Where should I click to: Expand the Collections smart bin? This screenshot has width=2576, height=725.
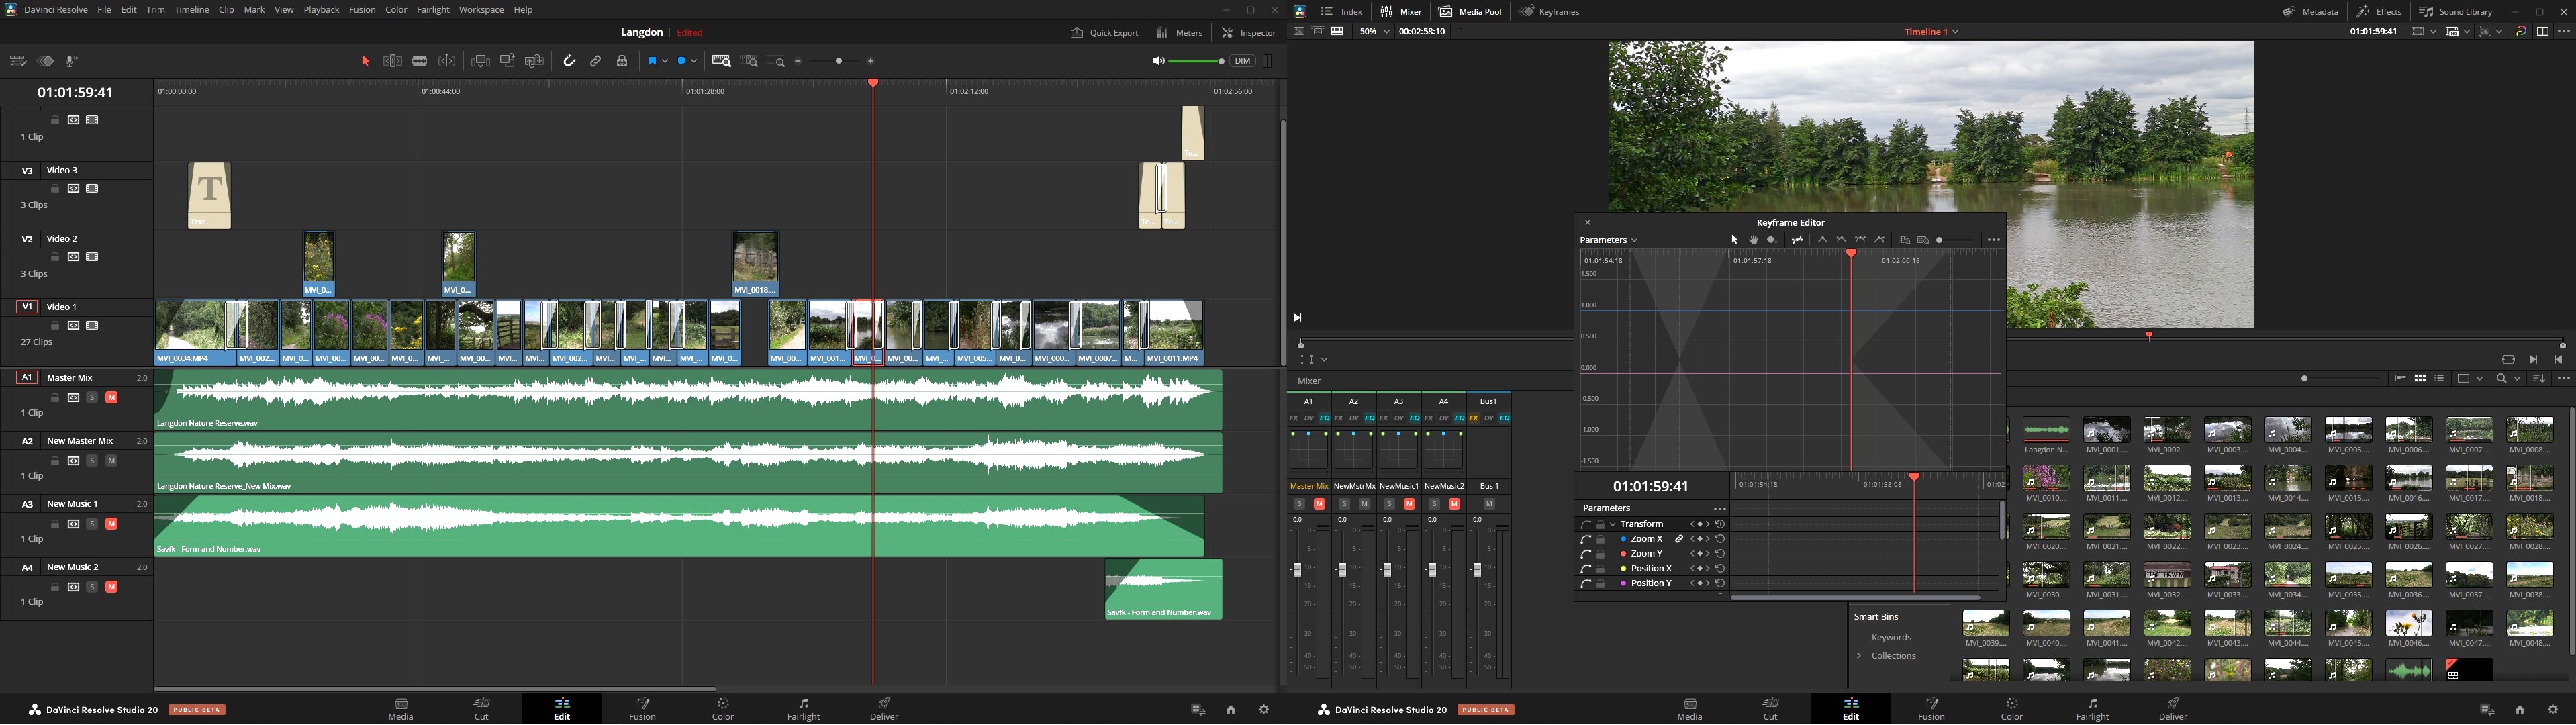click(x=1859, y=656)
